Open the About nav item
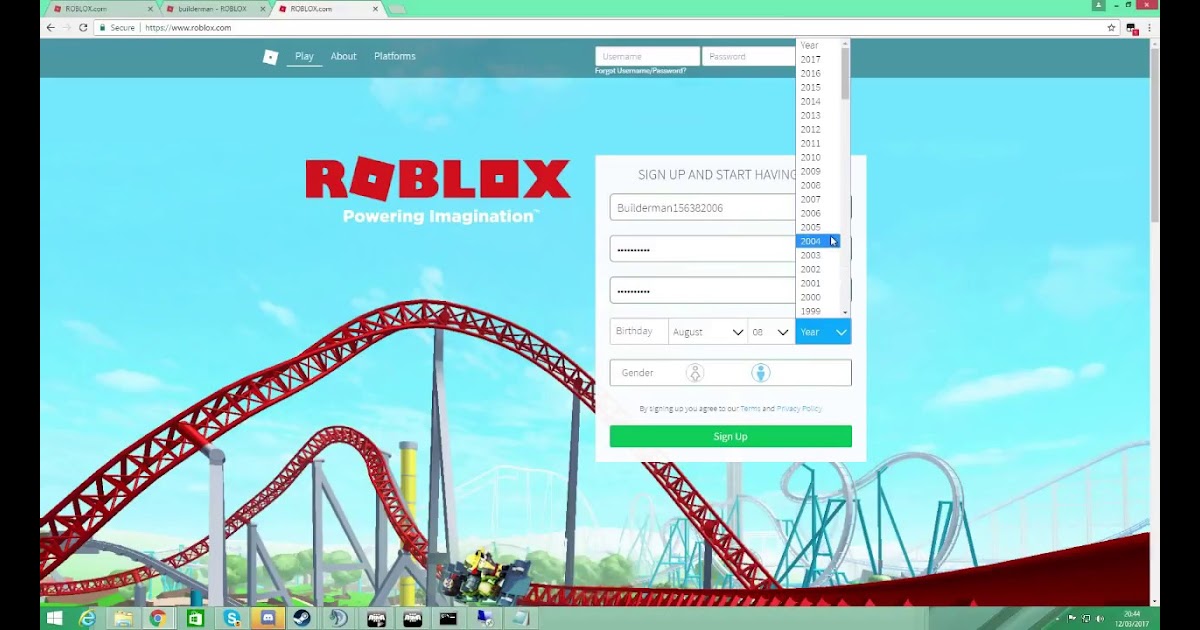Screen dimensions: 1200x630 [x=343, y=56]
